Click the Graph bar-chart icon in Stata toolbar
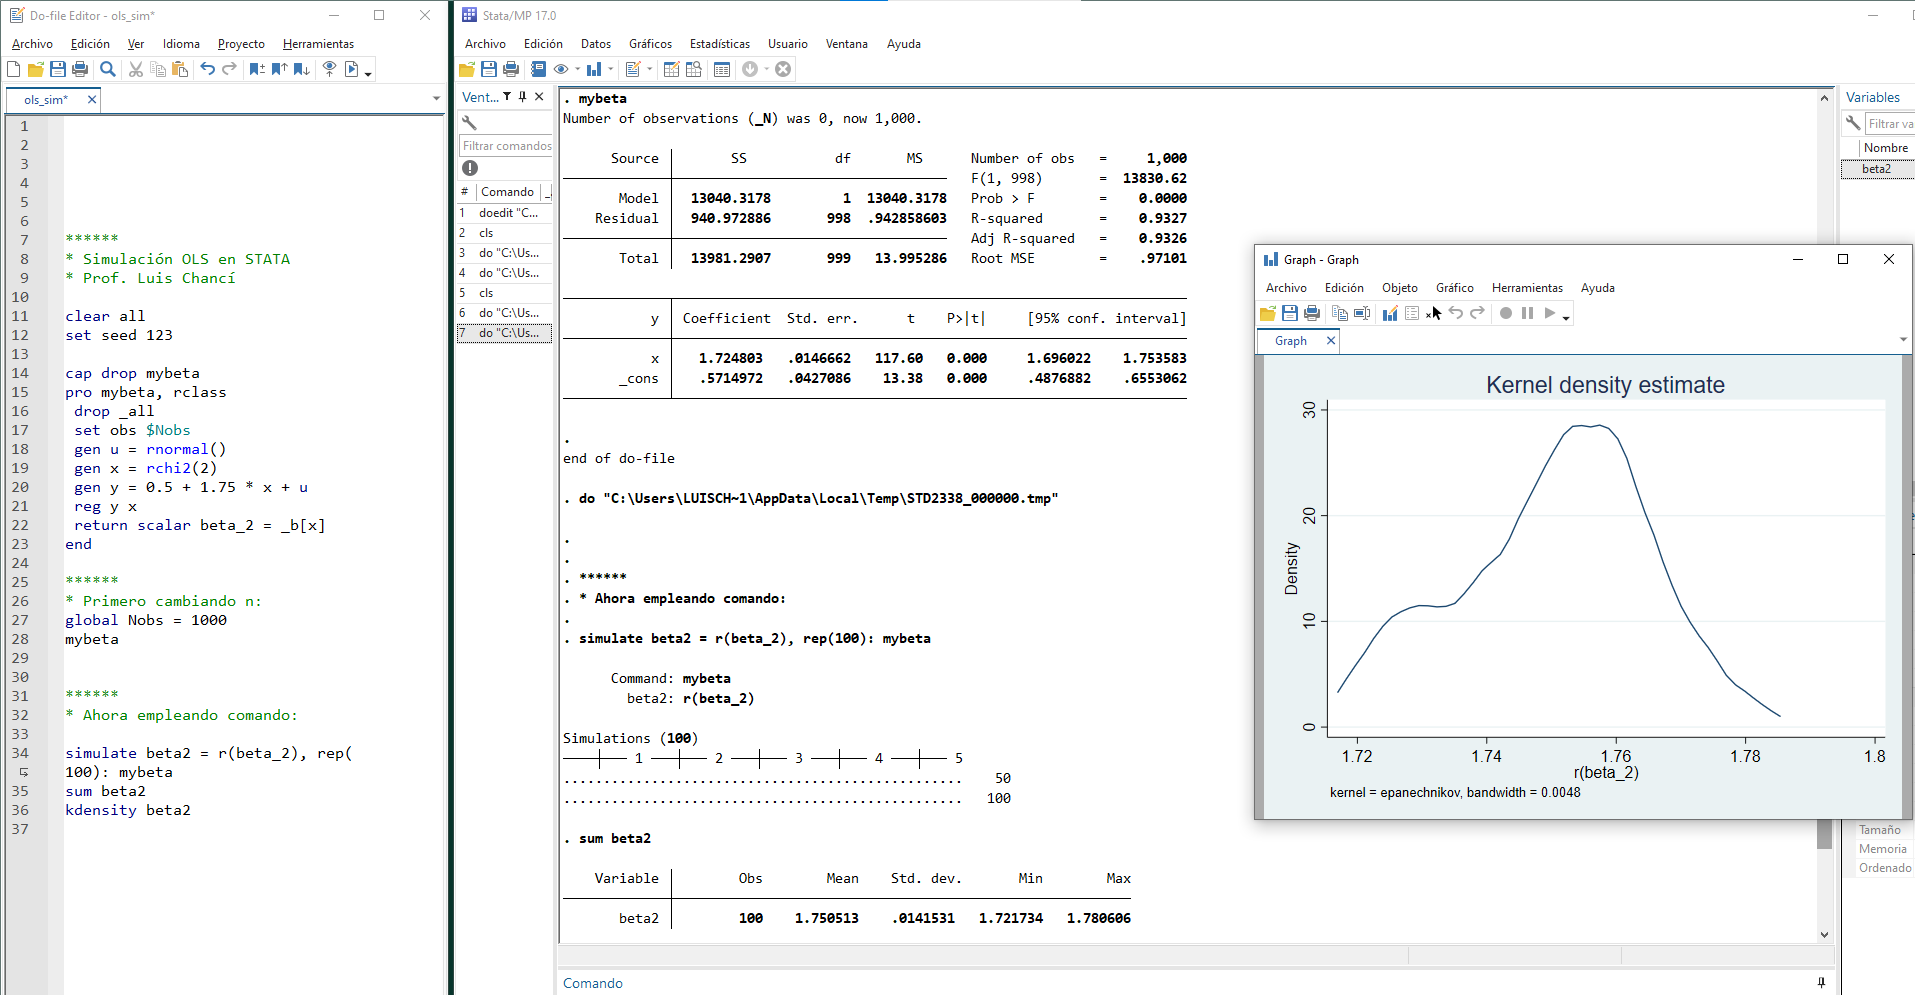Viewport: 1915px width, 995px height. pos(594,69)
